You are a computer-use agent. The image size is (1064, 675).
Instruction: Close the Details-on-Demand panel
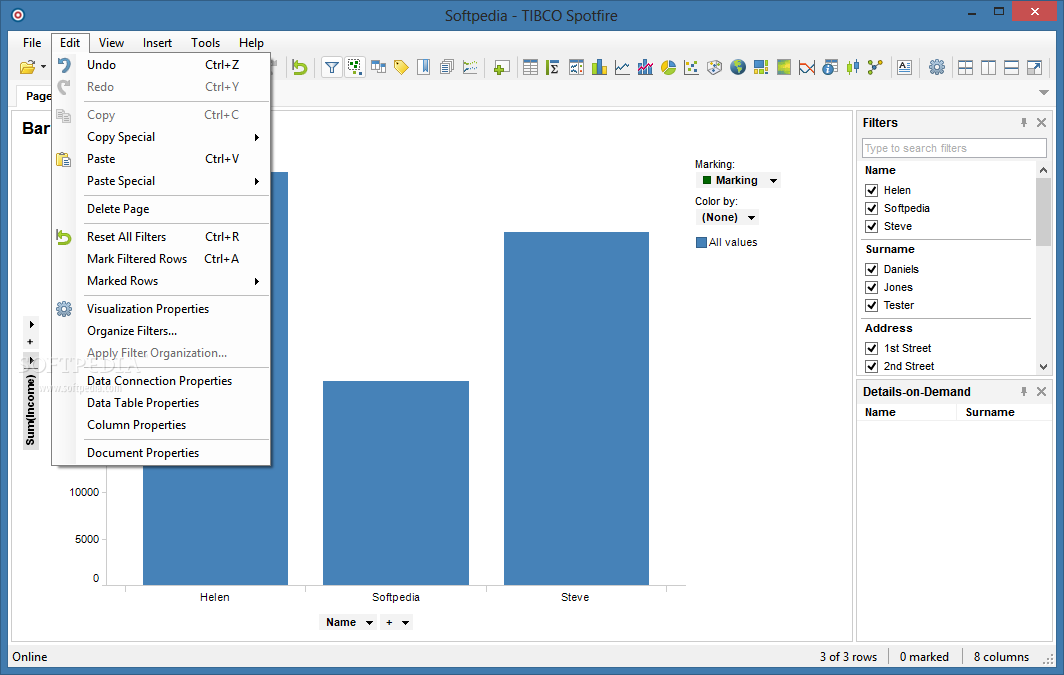pos(1042,391)
